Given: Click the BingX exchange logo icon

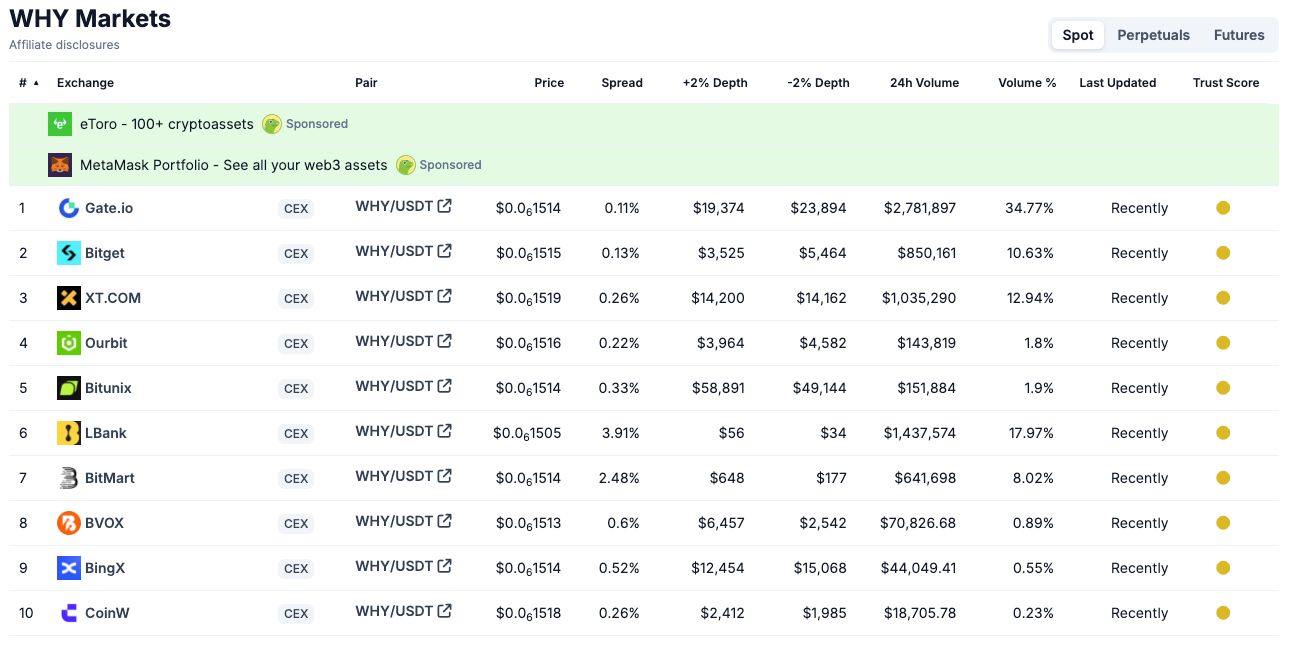Looking at the screenshot, I should coord(68,568).
